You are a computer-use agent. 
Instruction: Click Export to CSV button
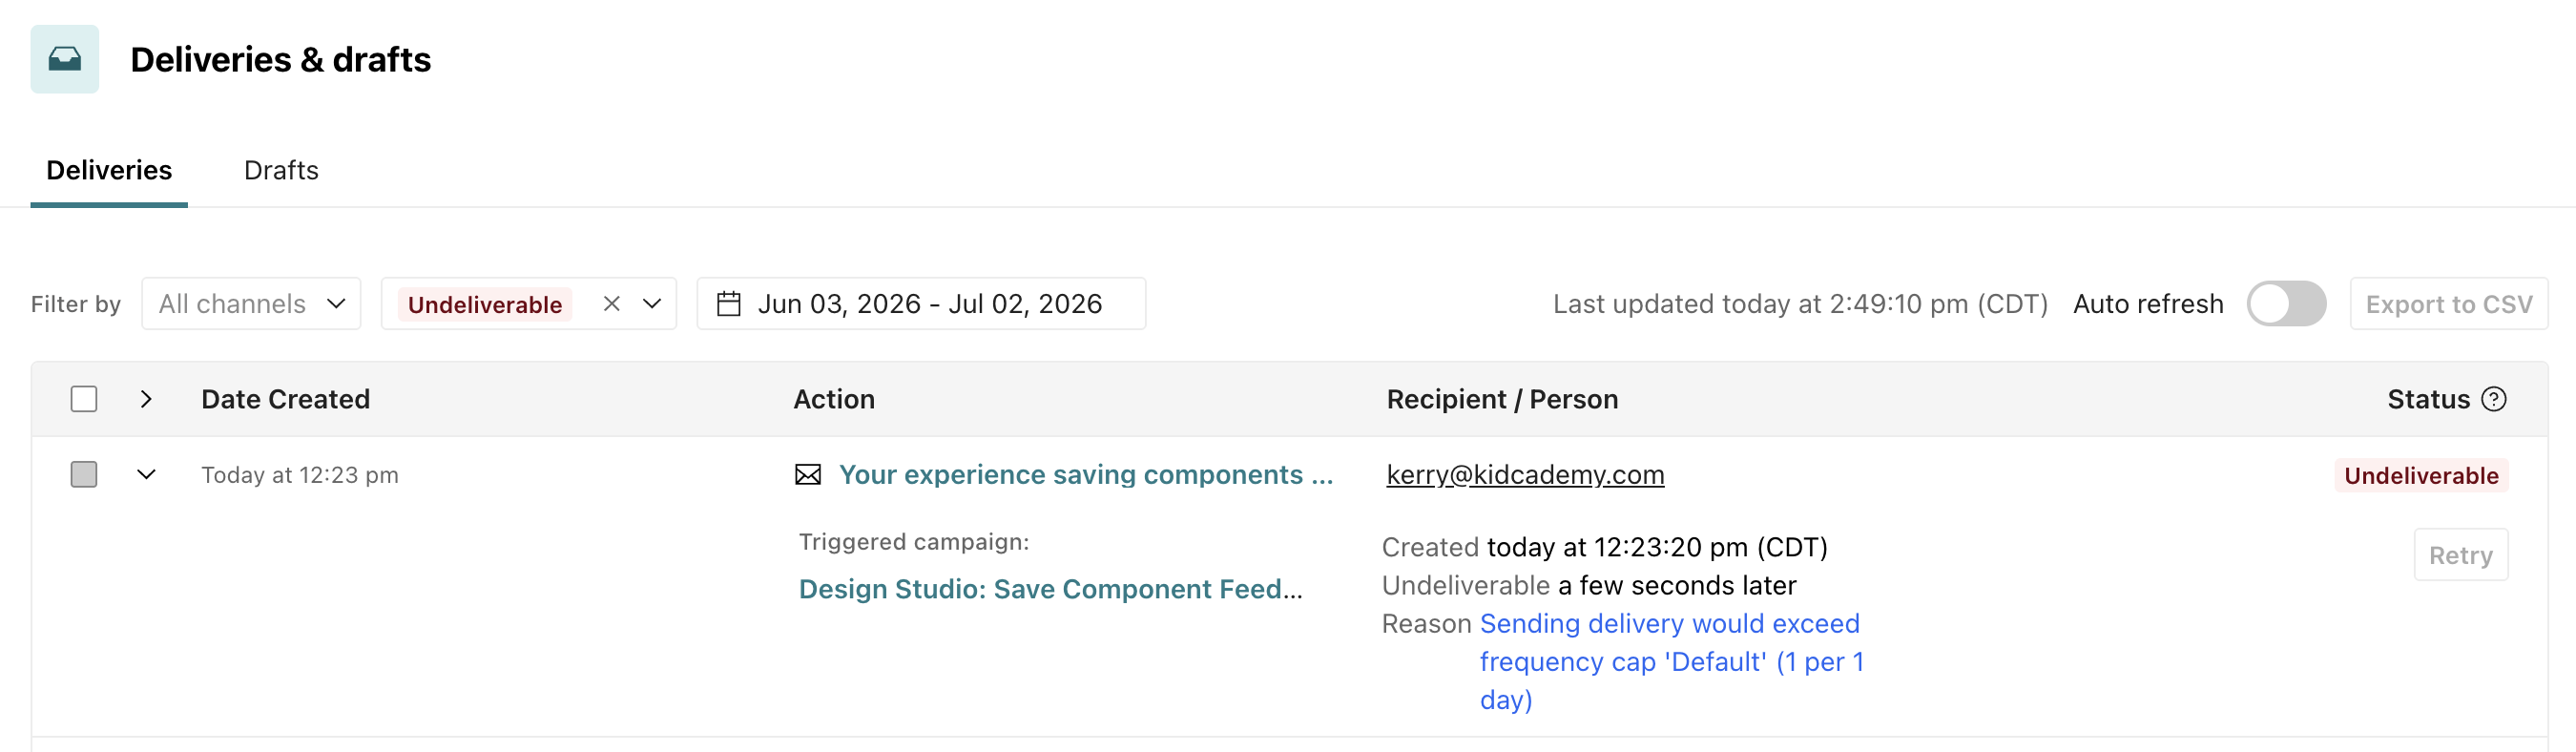(2449, 304)
